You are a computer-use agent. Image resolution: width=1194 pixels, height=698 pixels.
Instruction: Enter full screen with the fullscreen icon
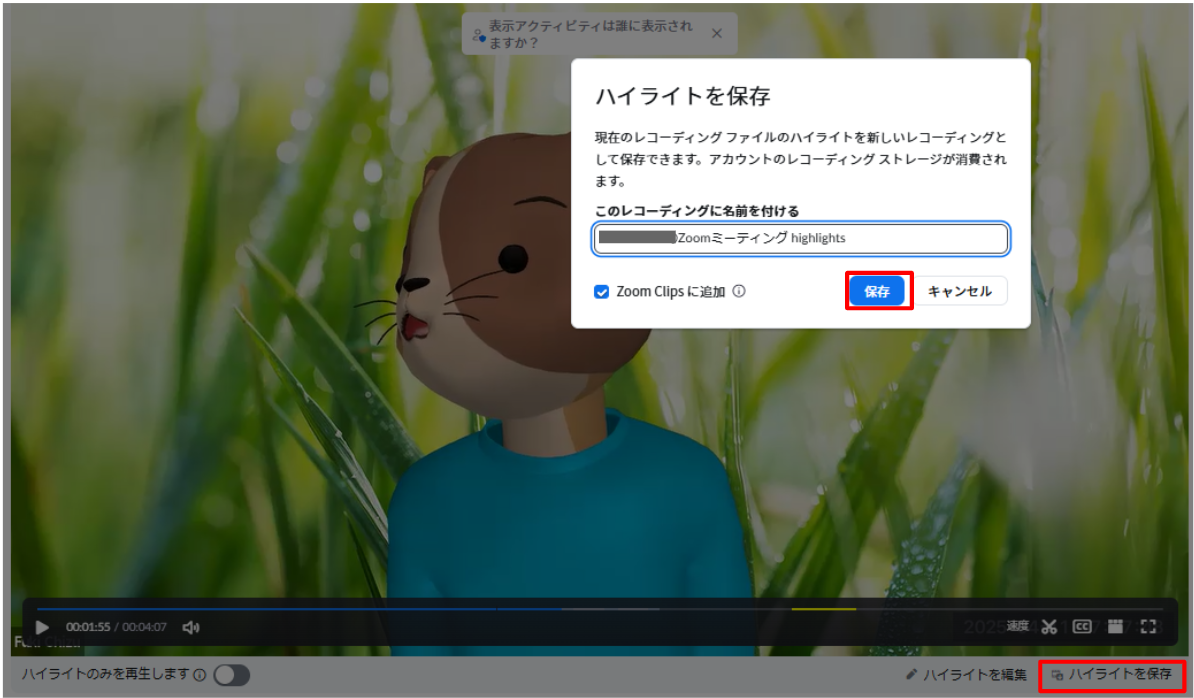[x=1148, y=626]
